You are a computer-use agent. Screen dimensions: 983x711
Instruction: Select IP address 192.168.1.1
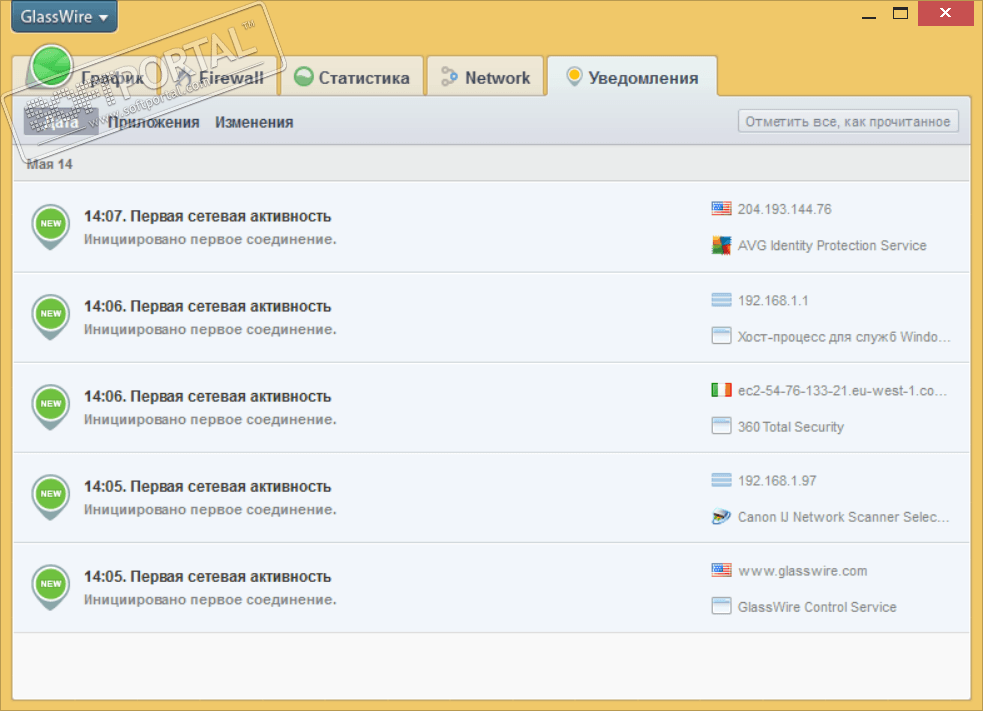tap(773, 301)
